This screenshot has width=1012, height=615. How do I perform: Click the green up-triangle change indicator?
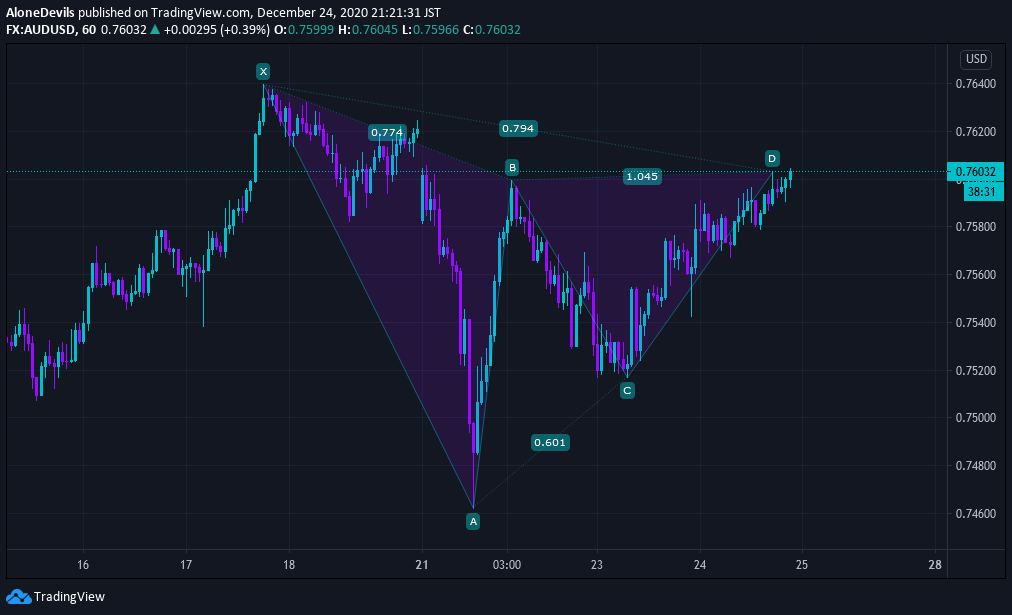point(155,29)
